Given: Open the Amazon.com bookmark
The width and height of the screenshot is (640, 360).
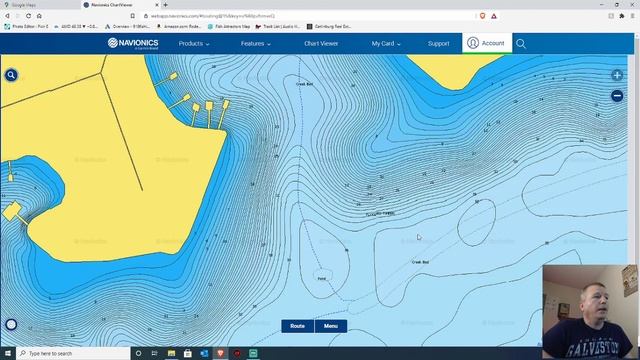Looking at the screenshot, I should 179,27.
